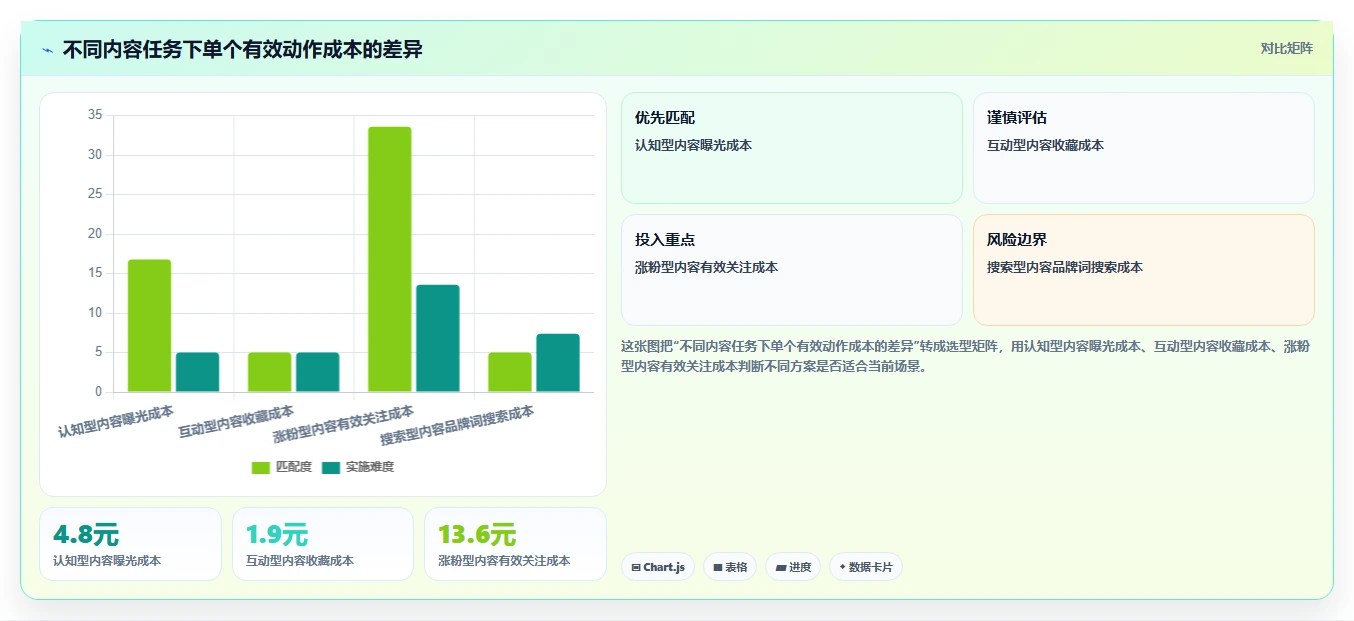
Task: Open the 谨慎评估 matrix card
Action: coord(1143,148)
